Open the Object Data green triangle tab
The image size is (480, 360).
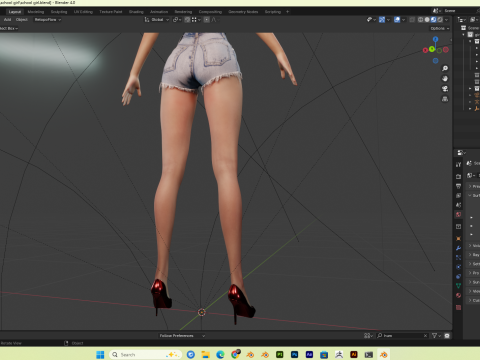(458, 286)
